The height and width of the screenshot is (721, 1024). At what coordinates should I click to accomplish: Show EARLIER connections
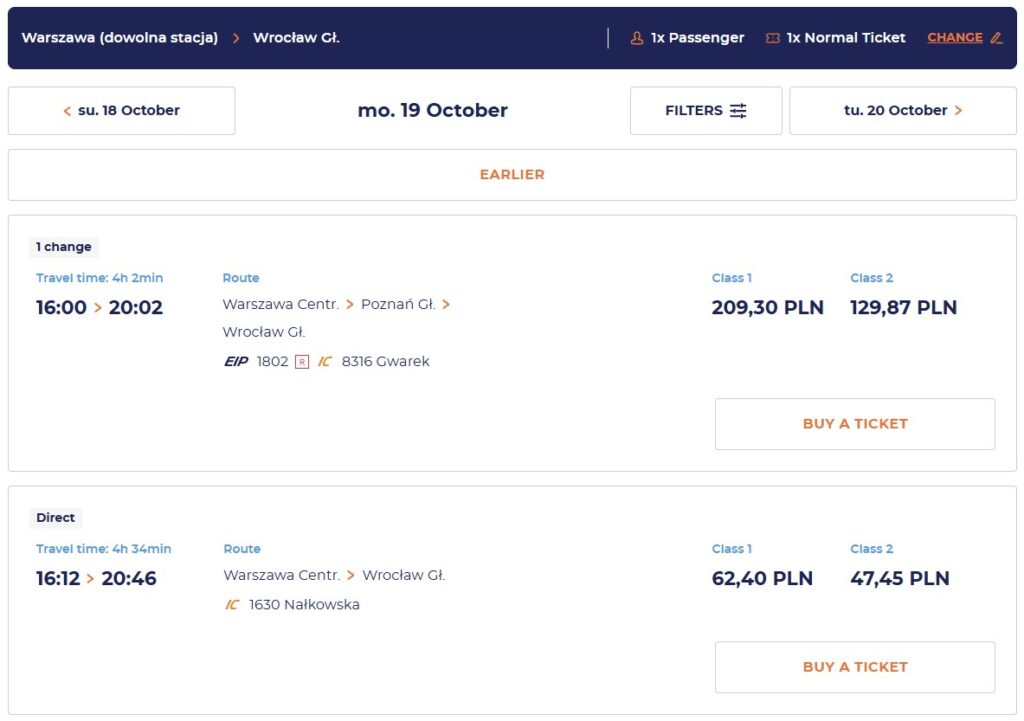(x=512, y=174)
